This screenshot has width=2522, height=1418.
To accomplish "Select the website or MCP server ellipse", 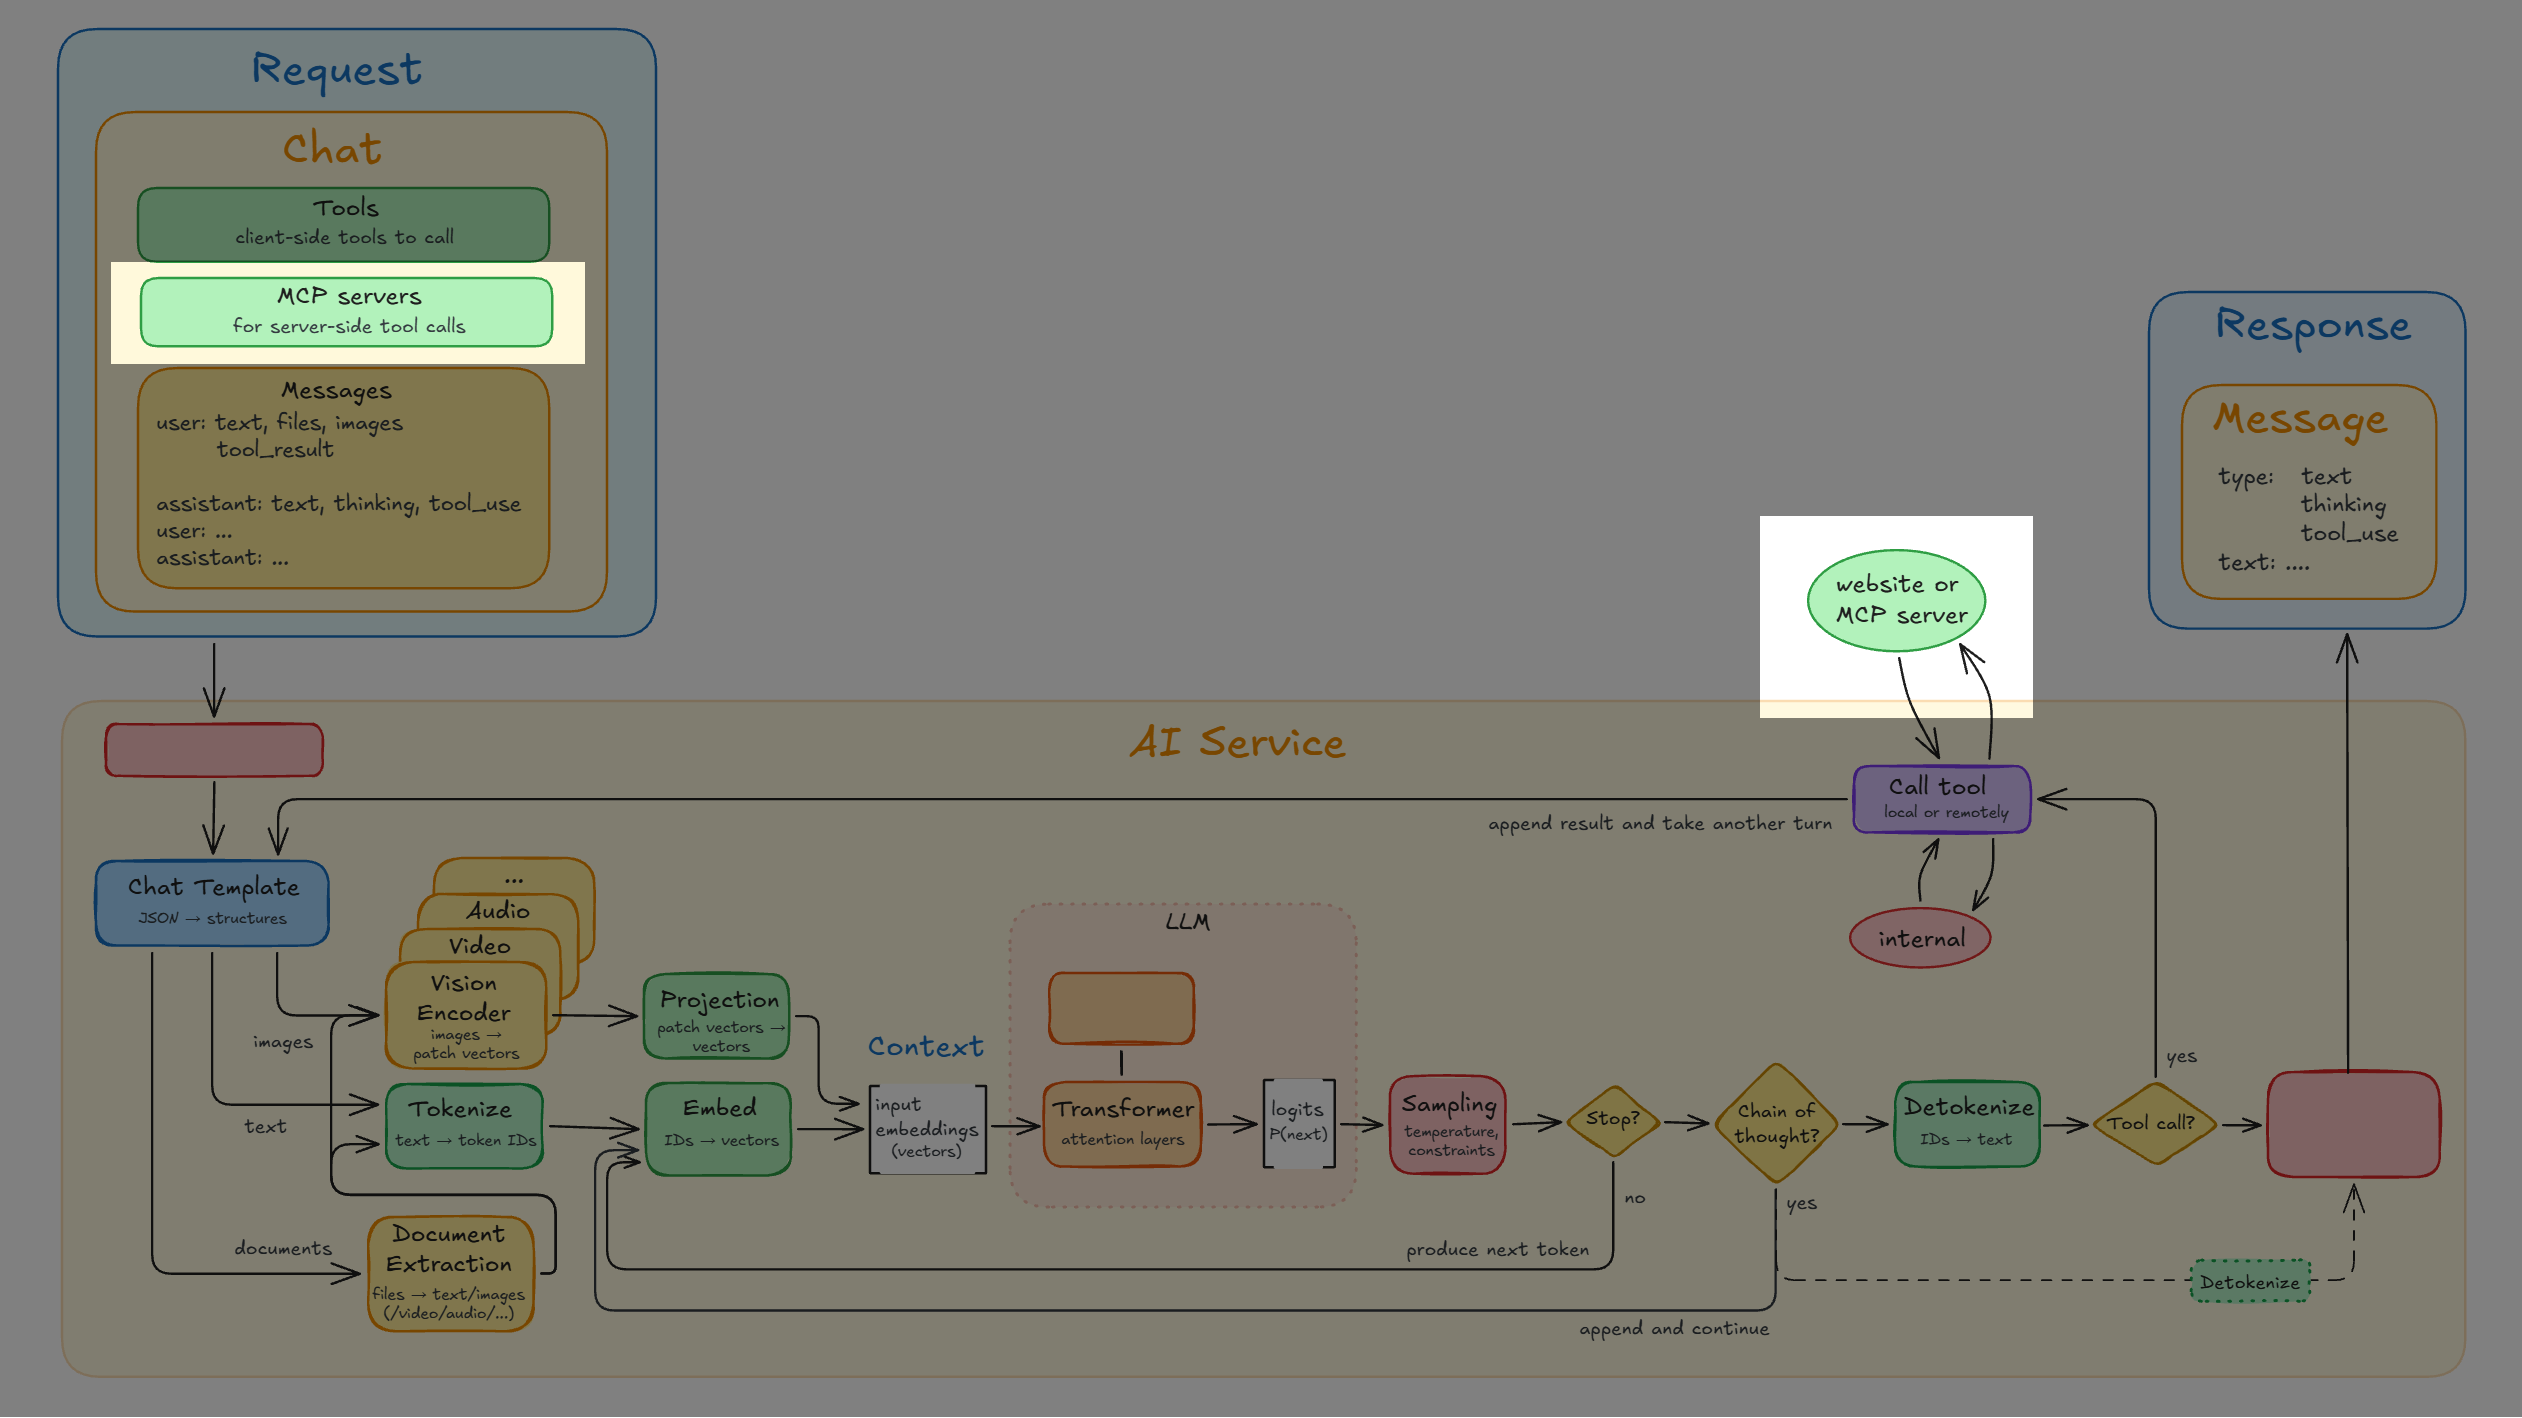I will click(1896, 600).
